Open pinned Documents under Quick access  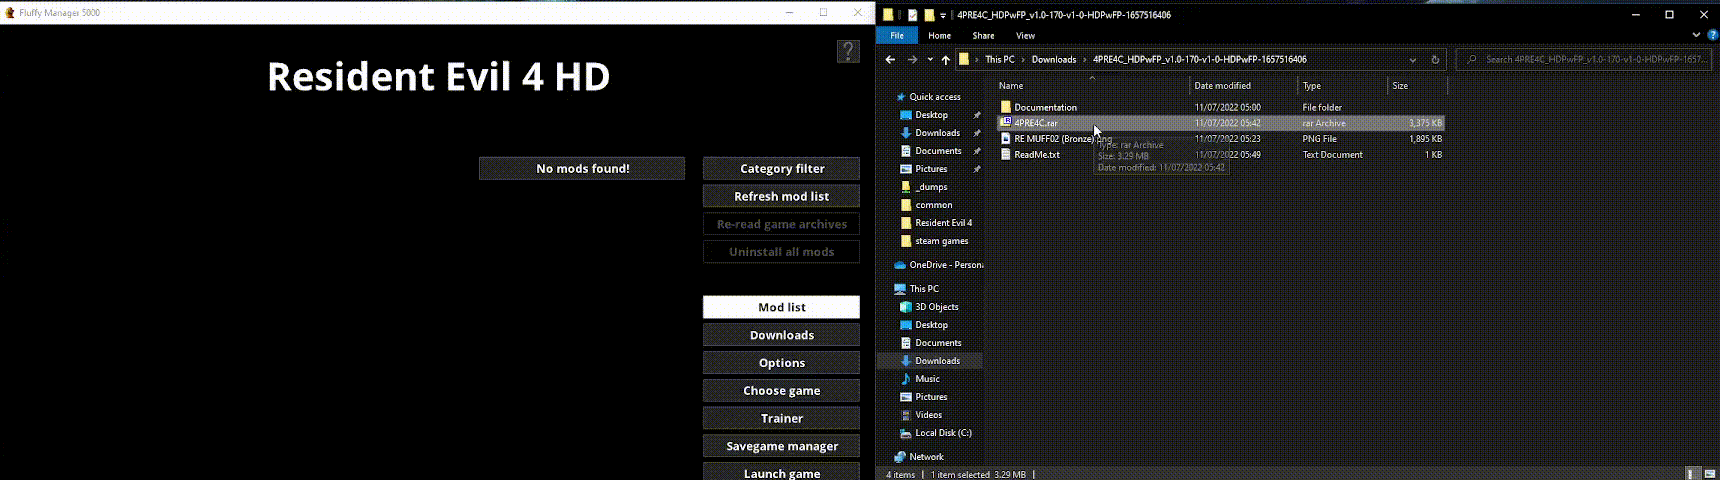point(938,151)
